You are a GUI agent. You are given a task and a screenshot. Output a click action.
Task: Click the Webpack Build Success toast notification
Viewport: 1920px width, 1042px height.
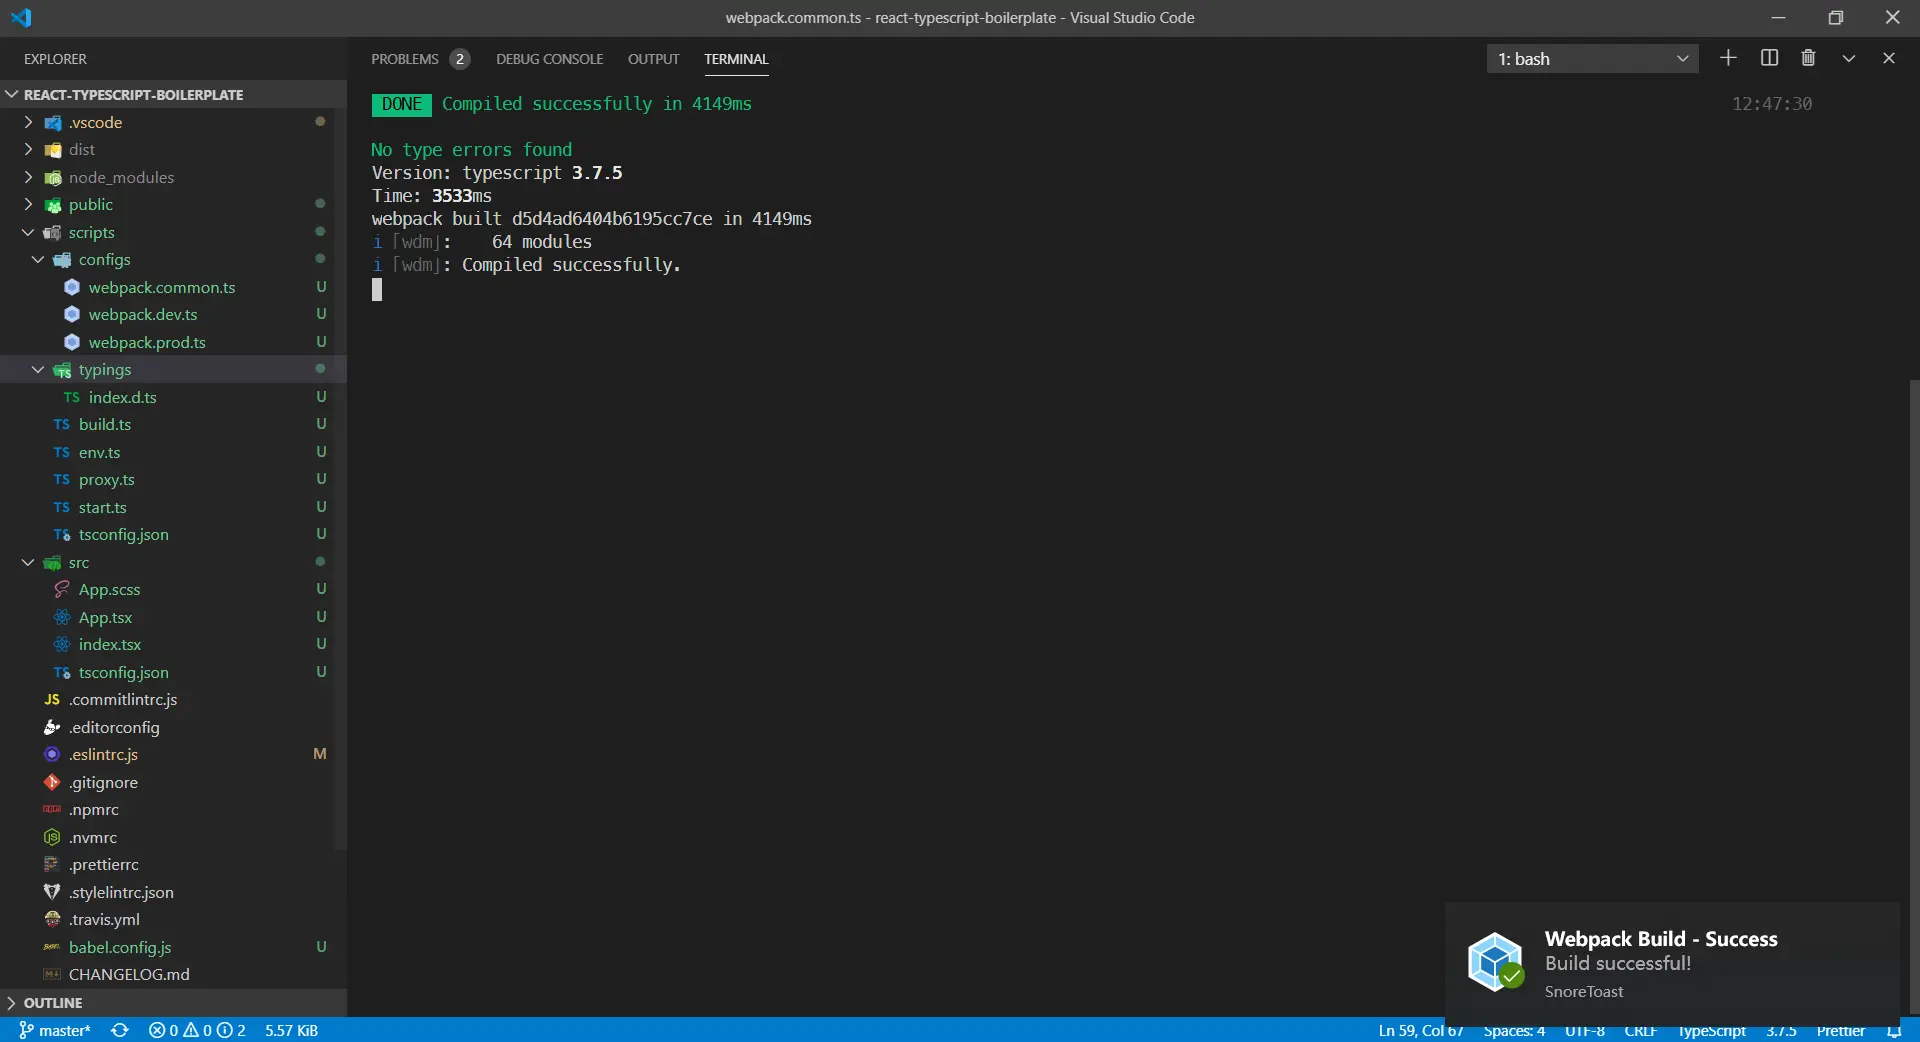[x=1672, y=962]
